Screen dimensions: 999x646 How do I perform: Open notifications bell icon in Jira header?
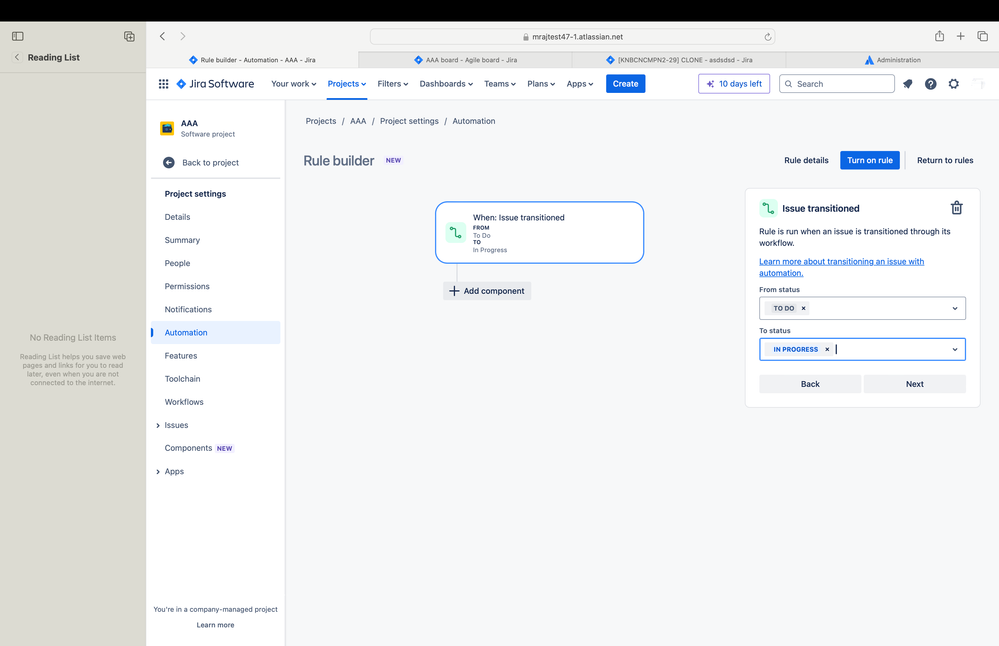[x=907, y=83]
